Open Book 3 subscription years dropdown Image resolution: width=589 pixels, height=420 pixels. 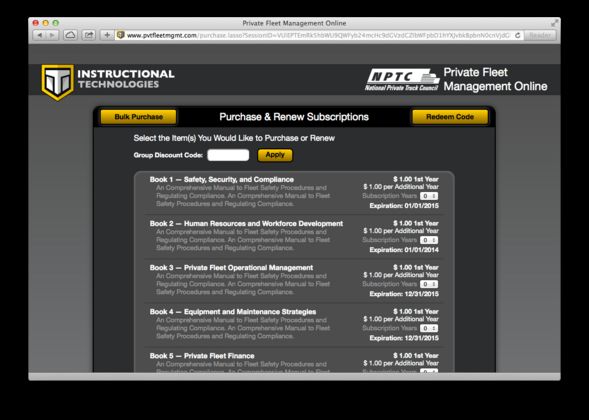point(429,284)
